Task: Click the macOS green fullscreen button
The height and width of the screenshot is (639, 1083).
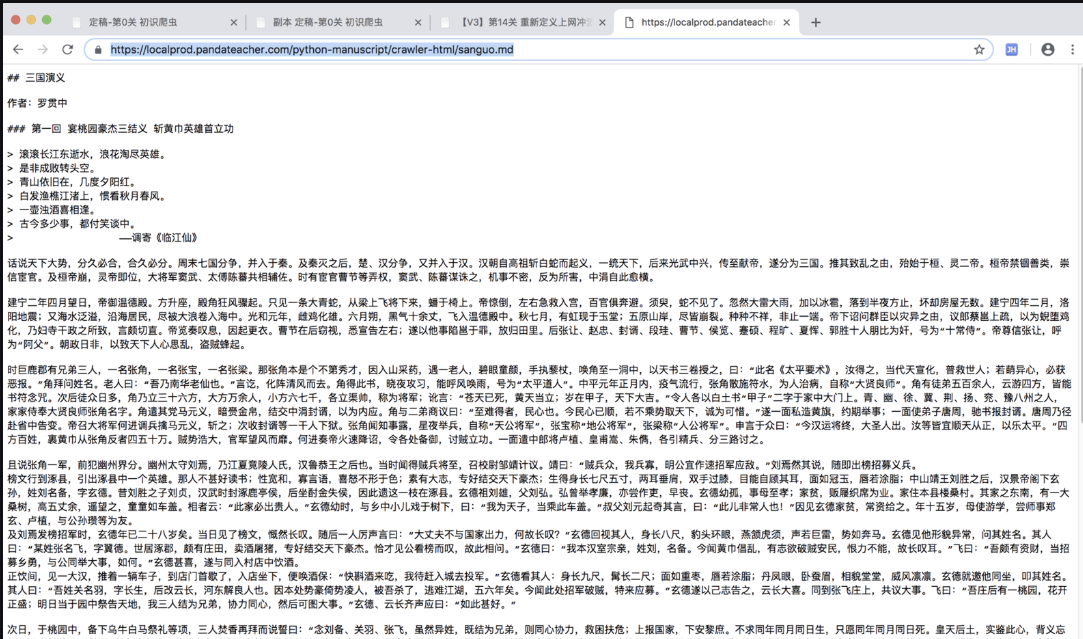Action: 47,20
